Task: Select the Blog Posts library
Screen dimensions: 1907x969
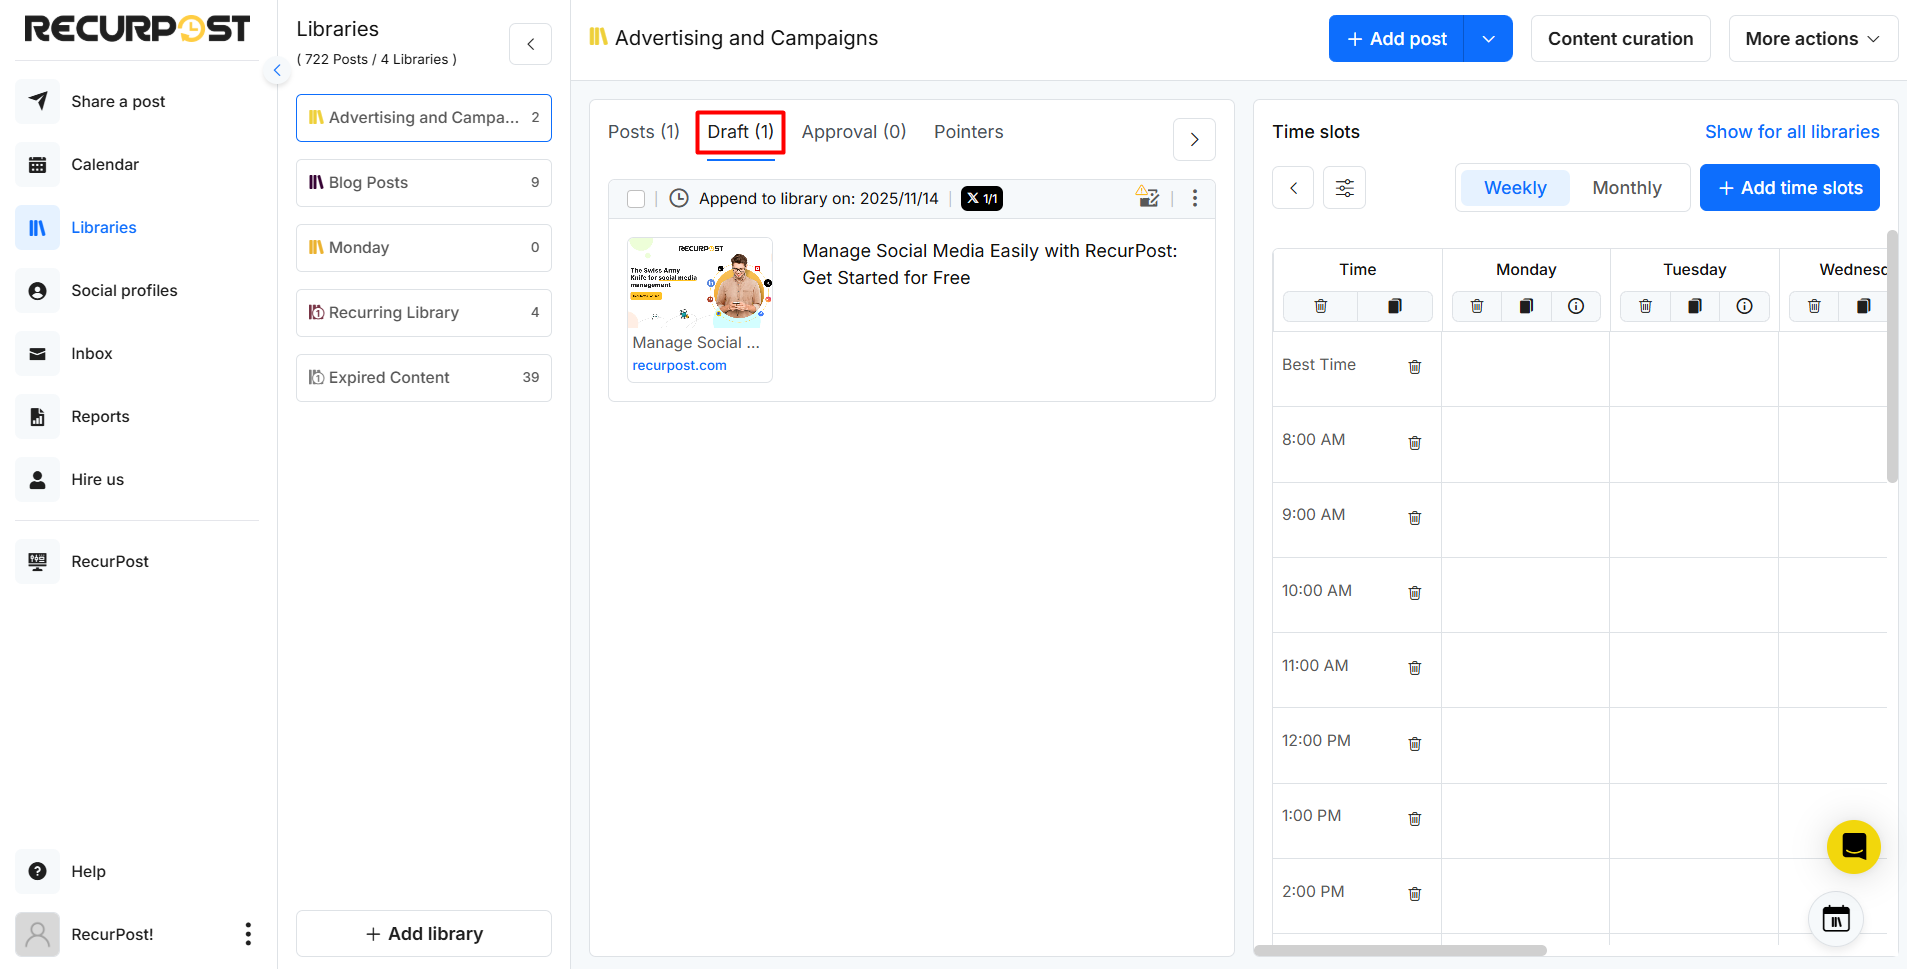Action: (424, 183)
